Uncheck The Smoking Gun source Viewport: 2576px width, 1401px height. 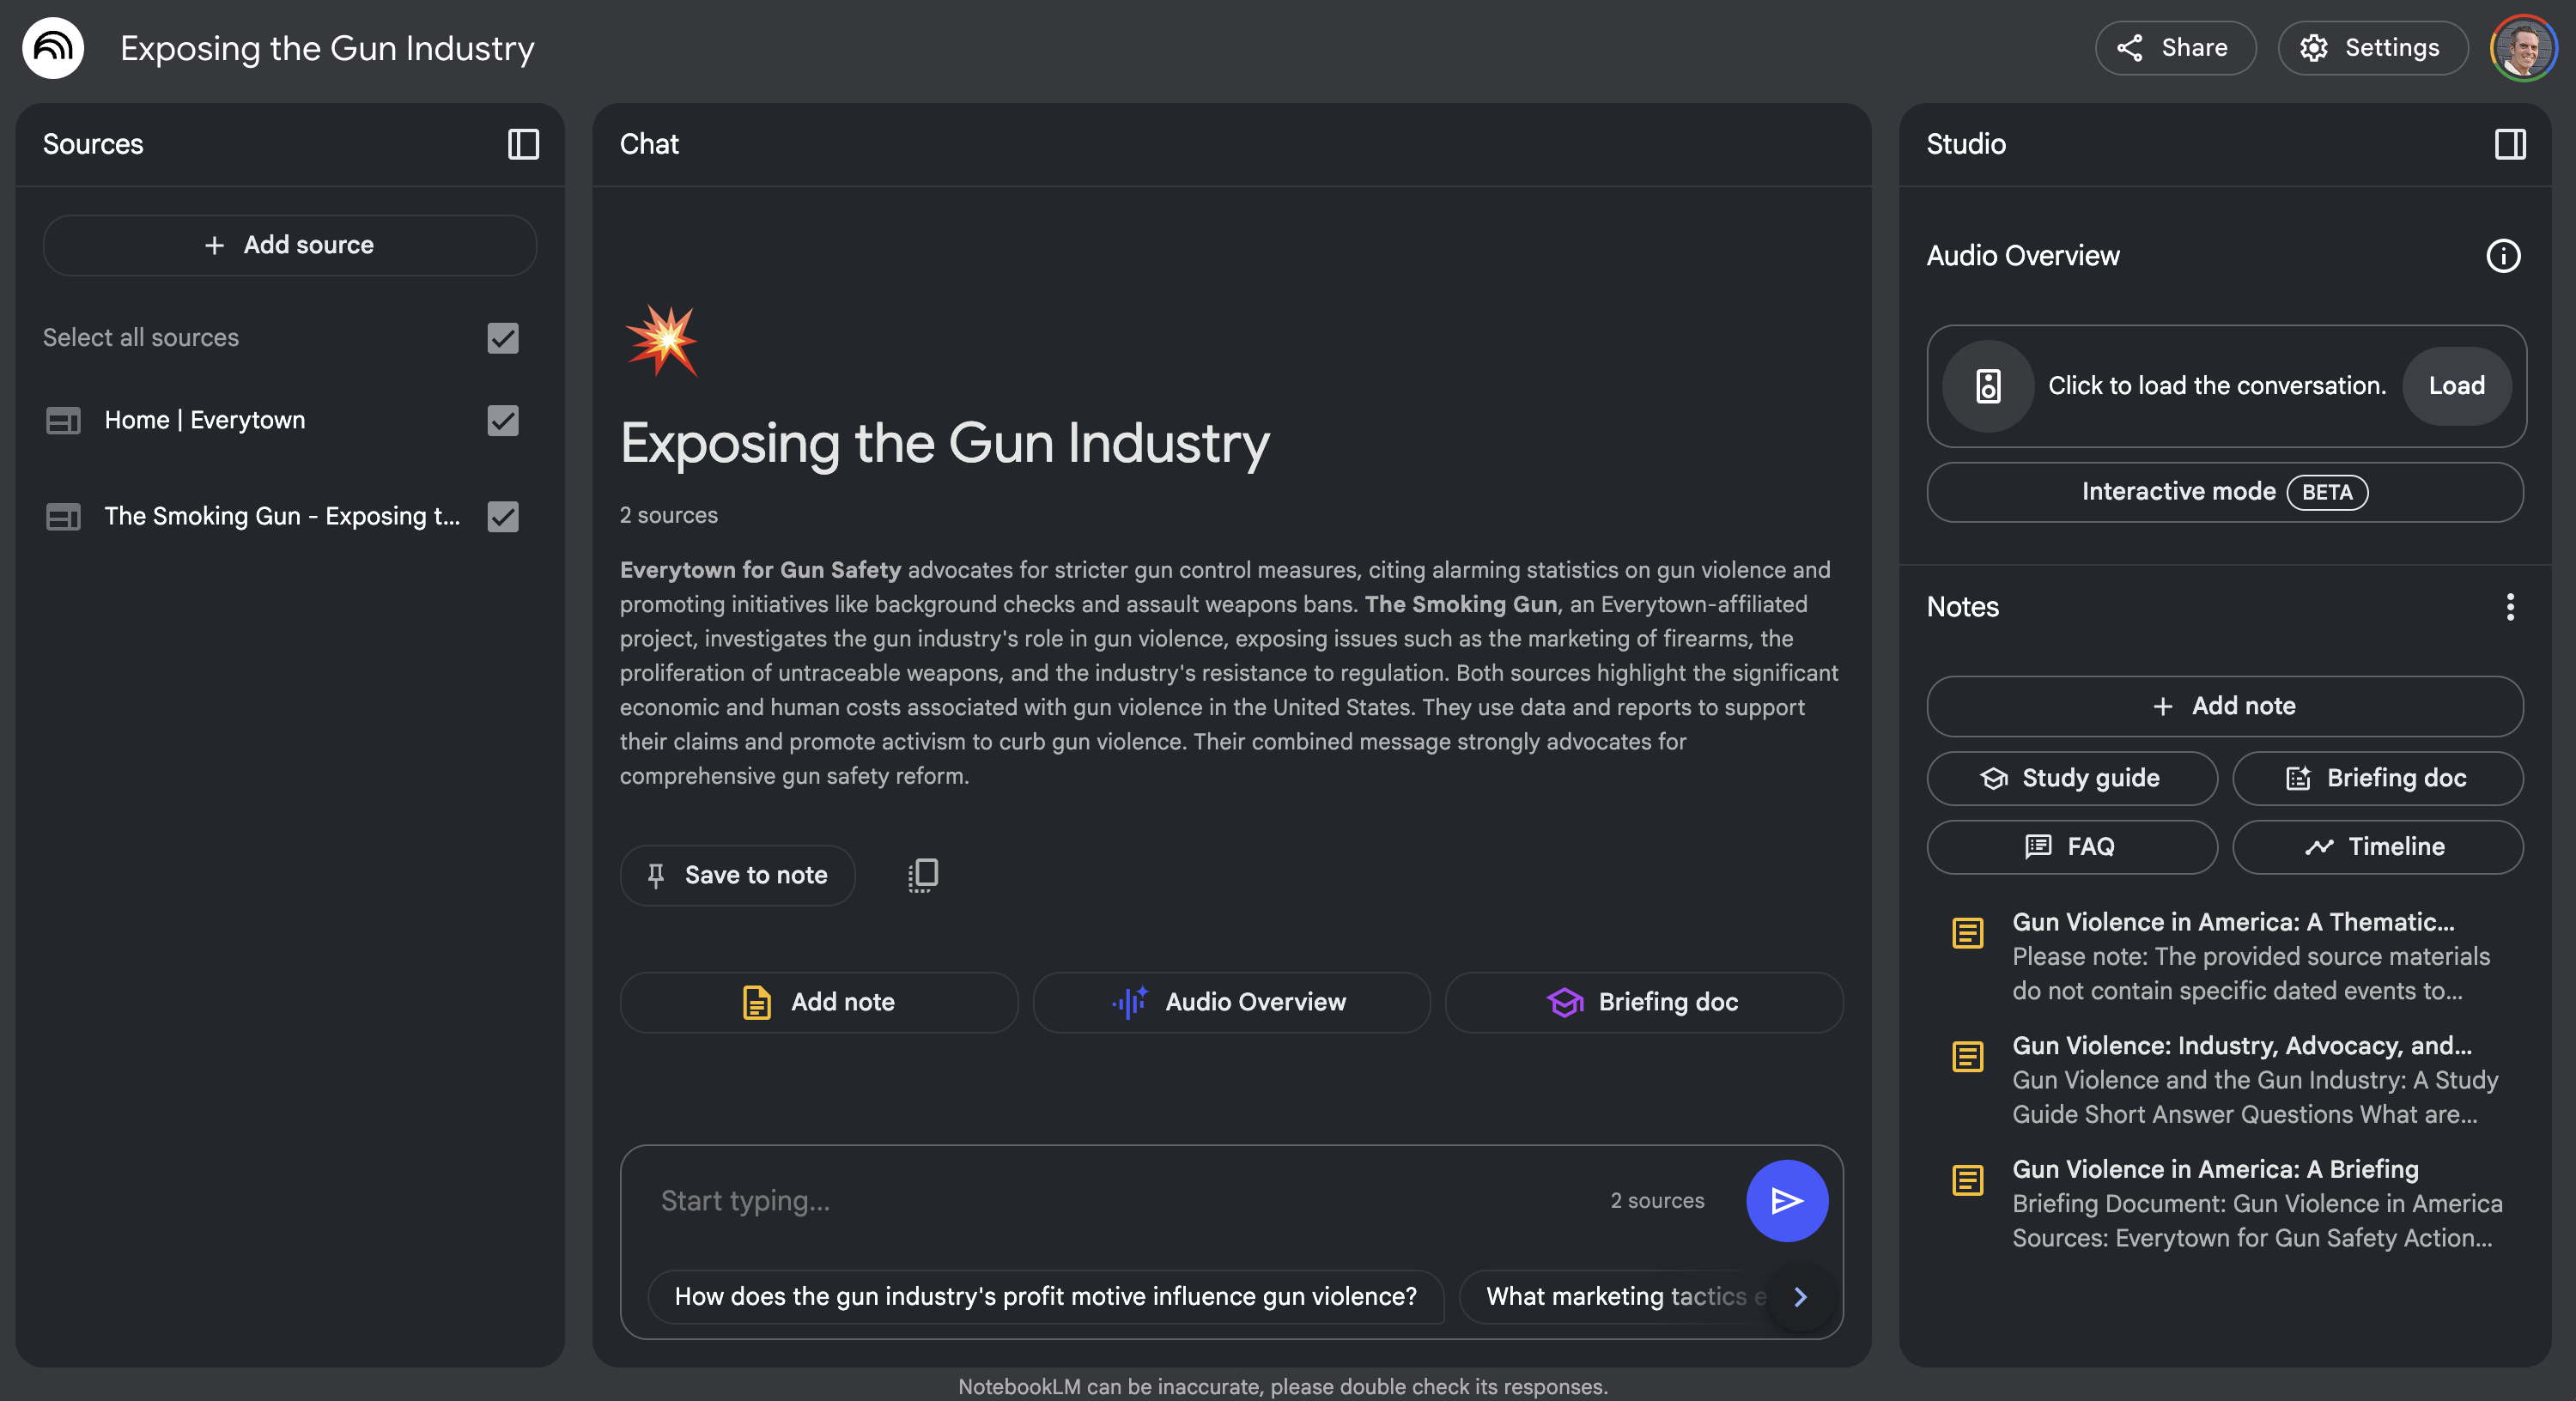click(503, 517)
